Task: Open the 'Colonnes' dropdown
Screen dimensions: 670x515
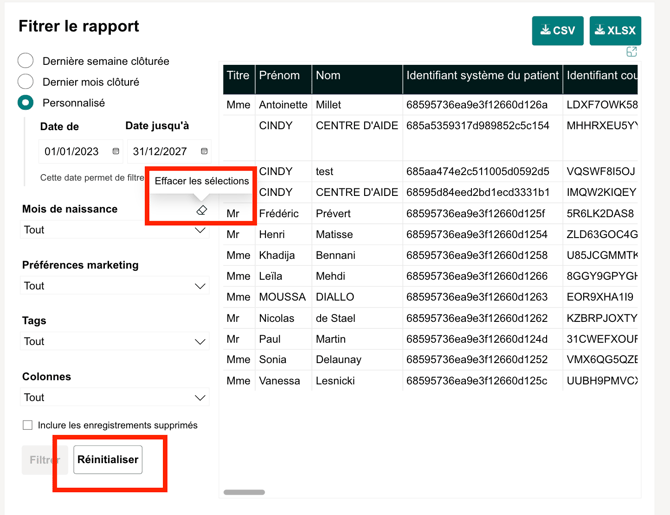Action: (x=114, y=398)
